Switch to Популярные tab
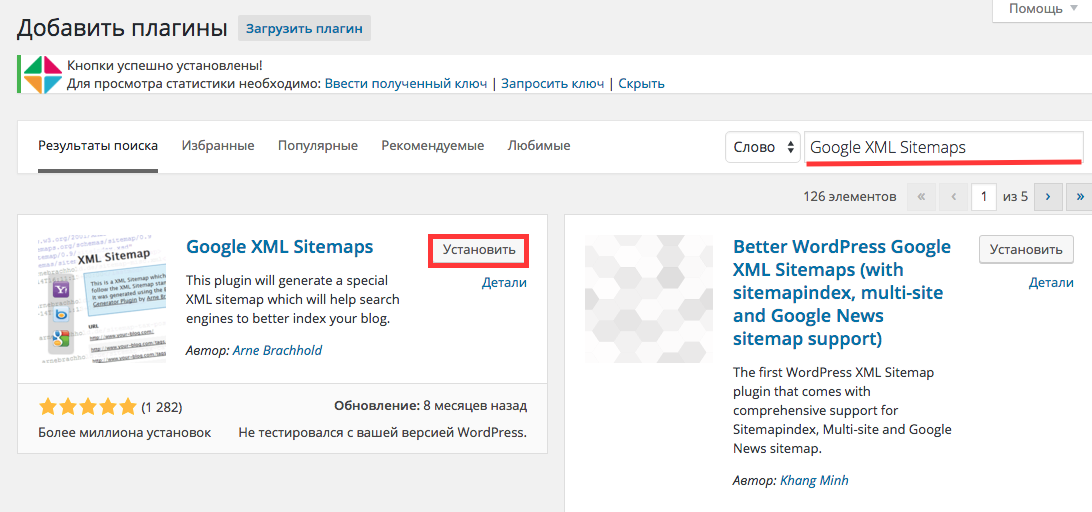This screenshot has width=1092, height=512. [318, 146]
